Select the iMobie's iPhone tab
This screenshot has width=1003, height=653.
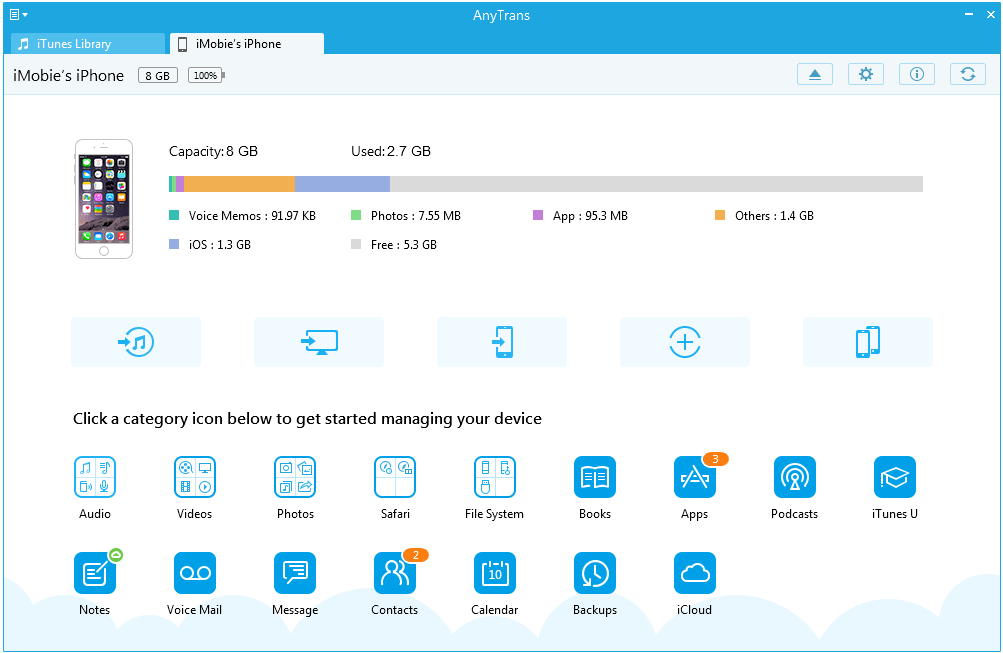(245, 43)
